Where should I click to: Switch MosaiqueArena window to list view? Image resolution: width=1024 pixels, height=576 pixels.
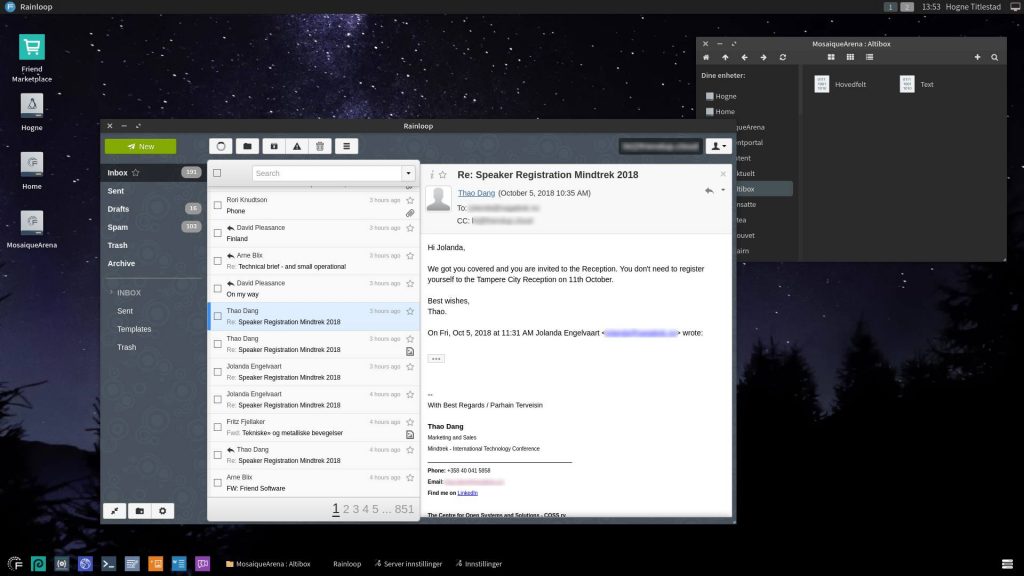pos(869,57)
